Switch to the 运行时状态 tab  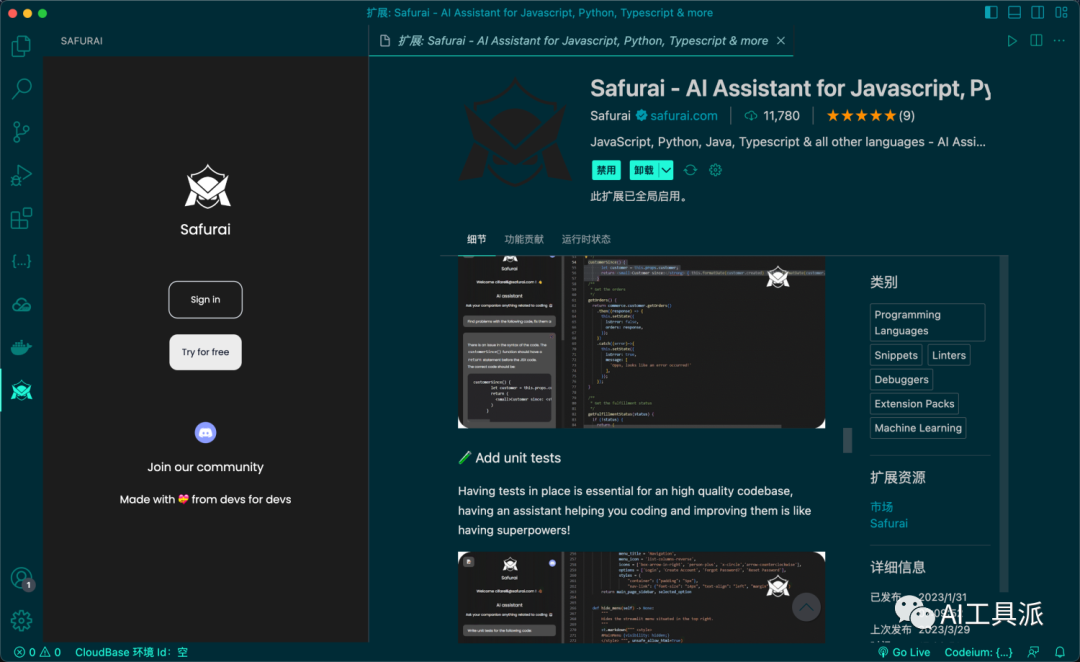(x=585, y=239)
